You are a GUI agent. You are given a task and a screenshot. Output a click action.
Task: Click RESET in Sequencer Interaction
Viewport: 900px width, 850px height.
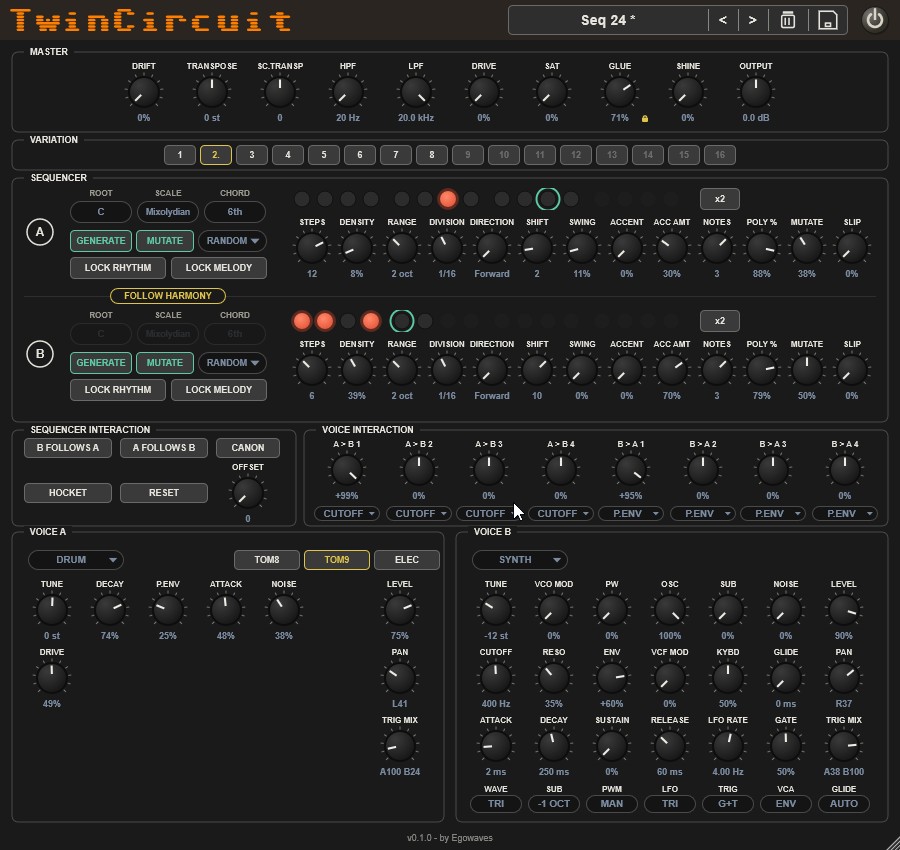coord(164,493)
